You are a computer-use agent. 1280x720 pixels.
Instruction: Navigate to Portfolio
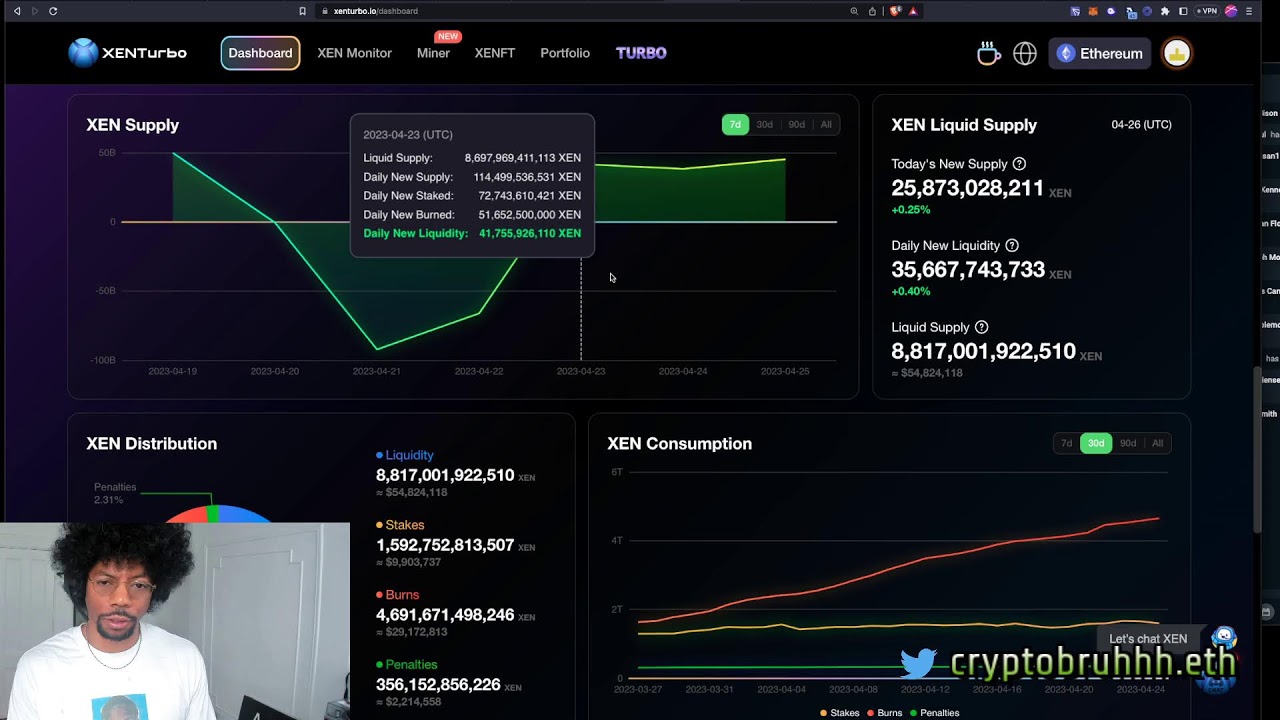click(x=565, y=53)
